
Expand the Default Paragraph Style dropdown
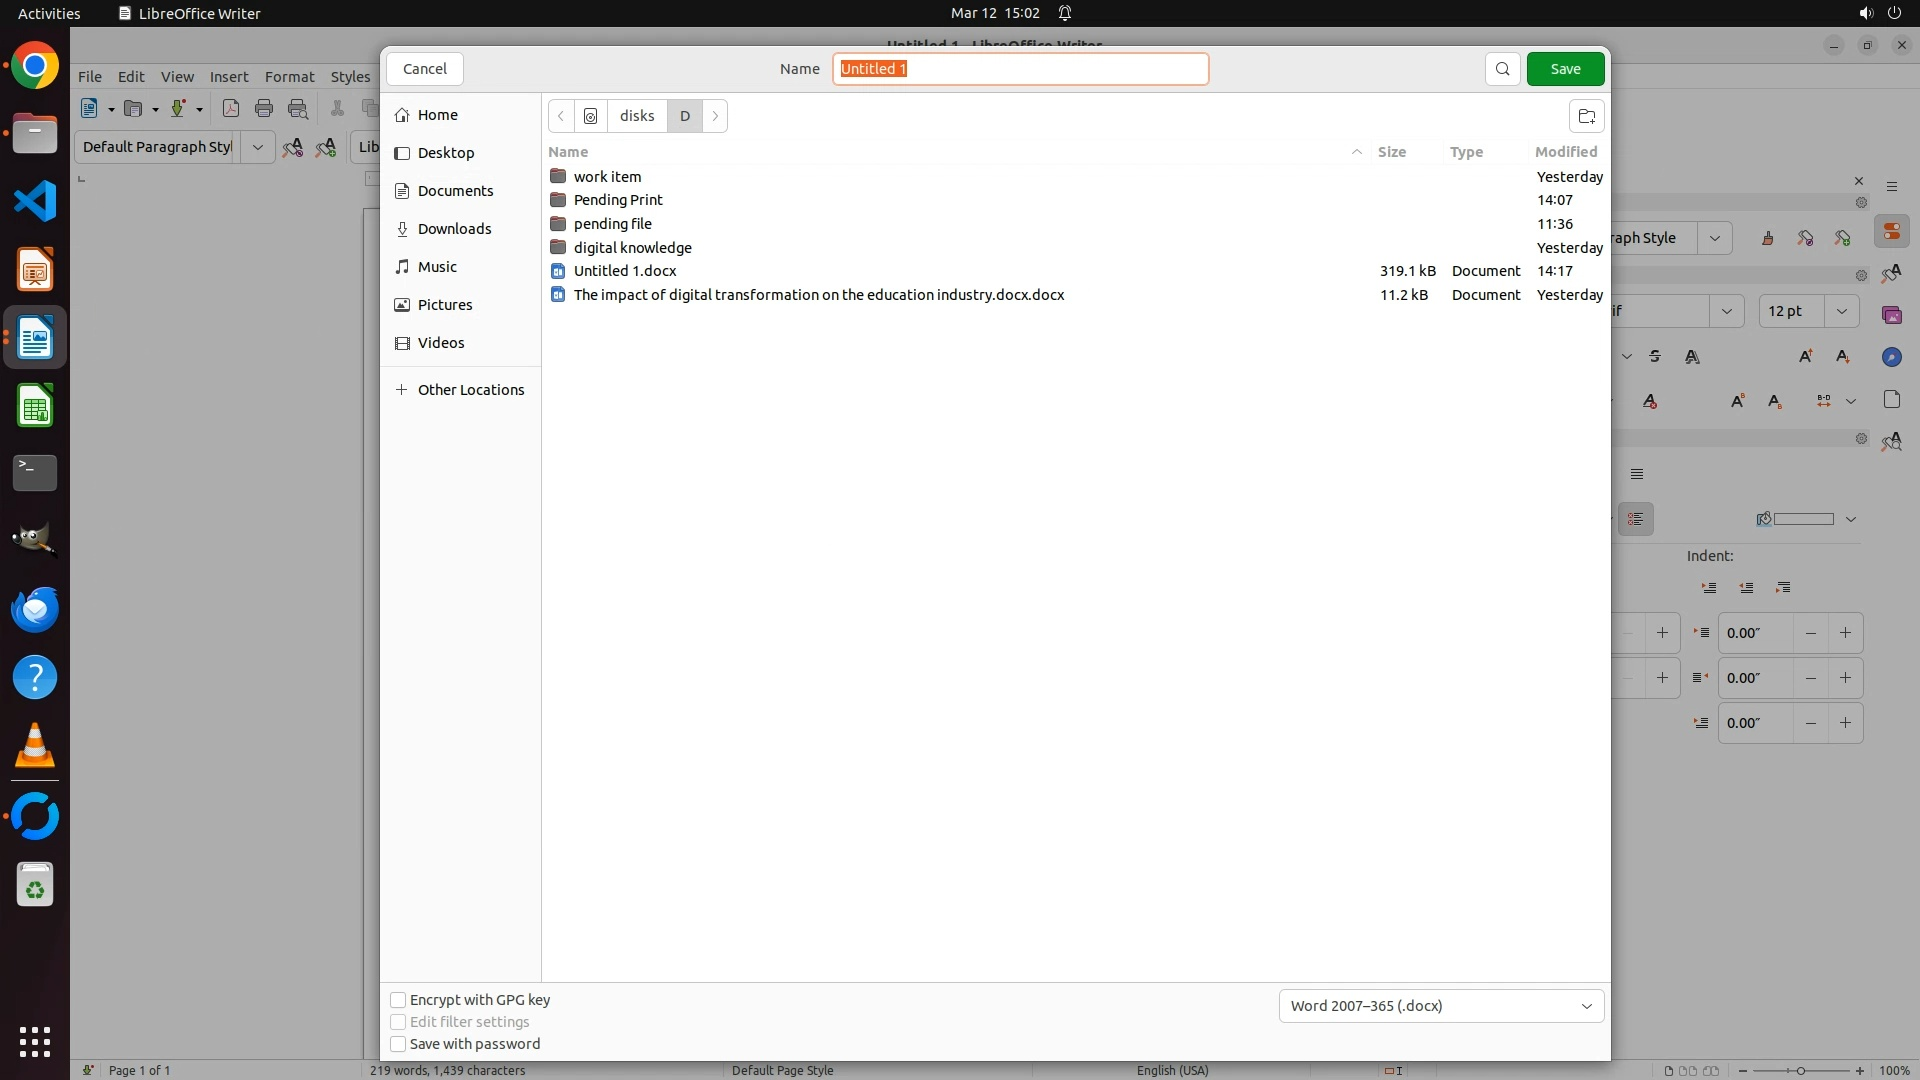pos(257,147)
